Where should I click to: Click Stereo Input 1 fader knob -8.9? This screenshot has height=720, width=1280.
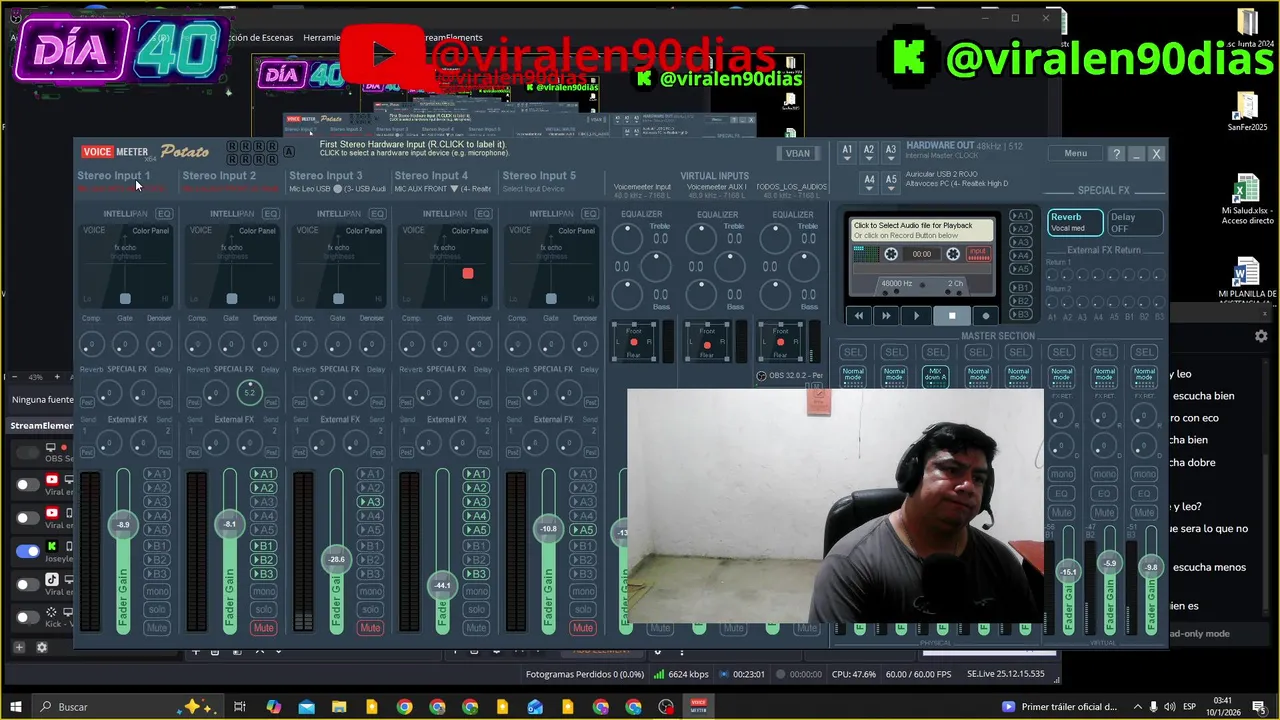pyautogui.click(x=123, y=525)
